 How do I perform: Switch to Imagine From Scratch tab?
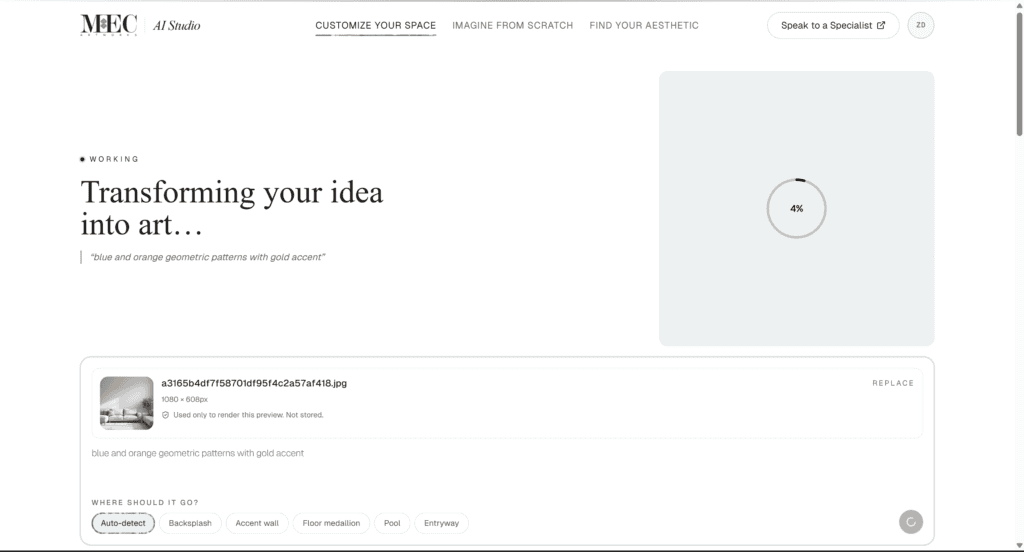click(513, 25)
